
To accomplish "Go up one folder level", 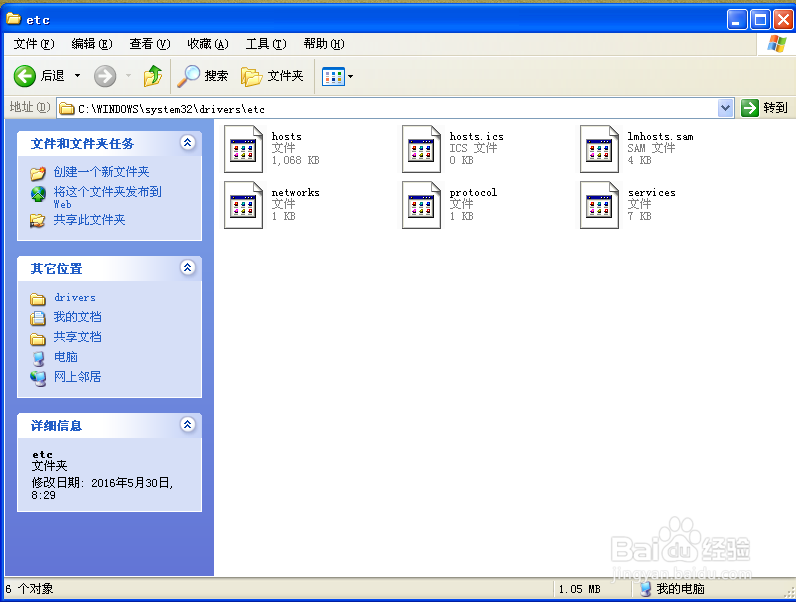I will click(153, 76).
